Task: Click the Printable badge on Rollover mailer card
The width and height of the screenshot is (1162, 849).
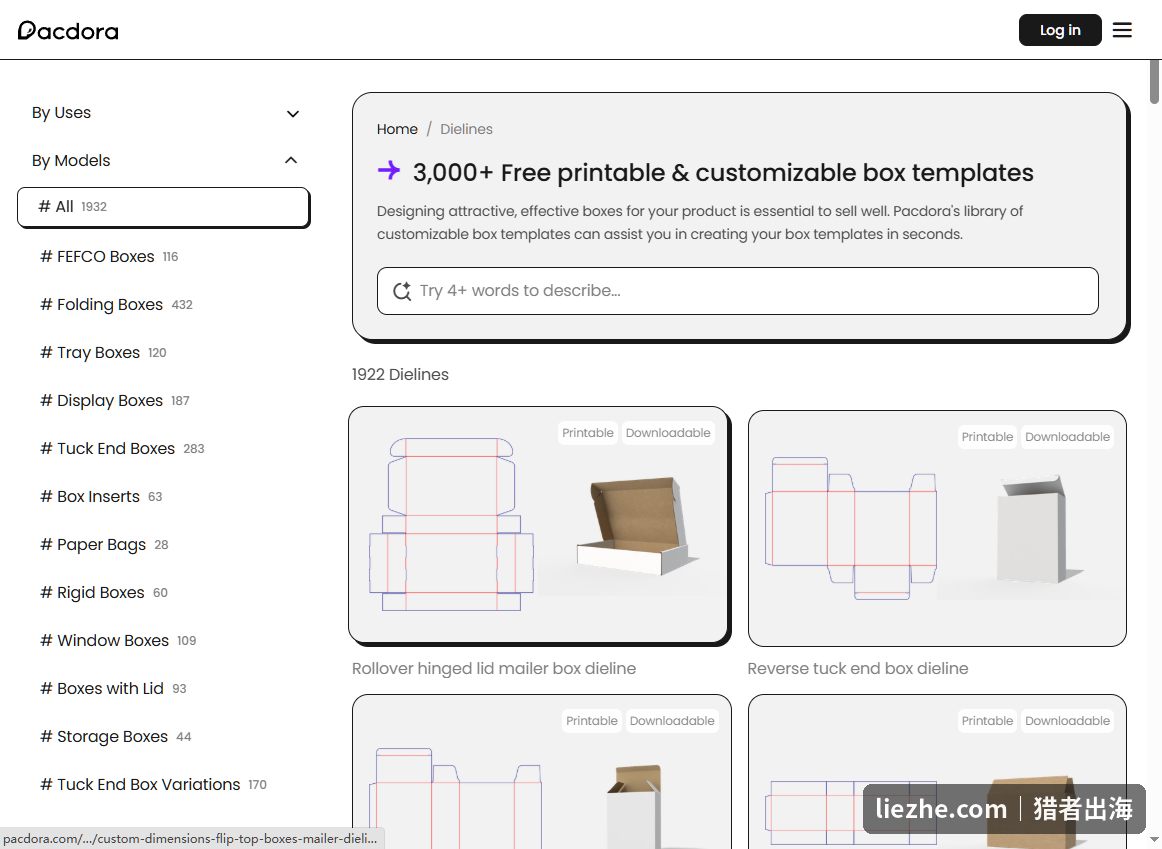Action: tap(588, 433)
